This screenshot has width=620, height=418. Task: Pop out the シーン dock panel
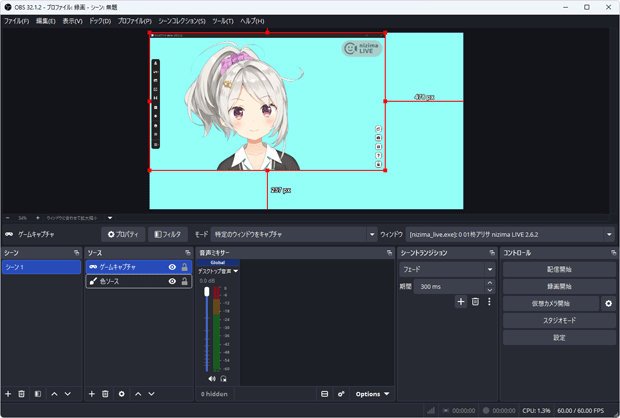[76, 253]
